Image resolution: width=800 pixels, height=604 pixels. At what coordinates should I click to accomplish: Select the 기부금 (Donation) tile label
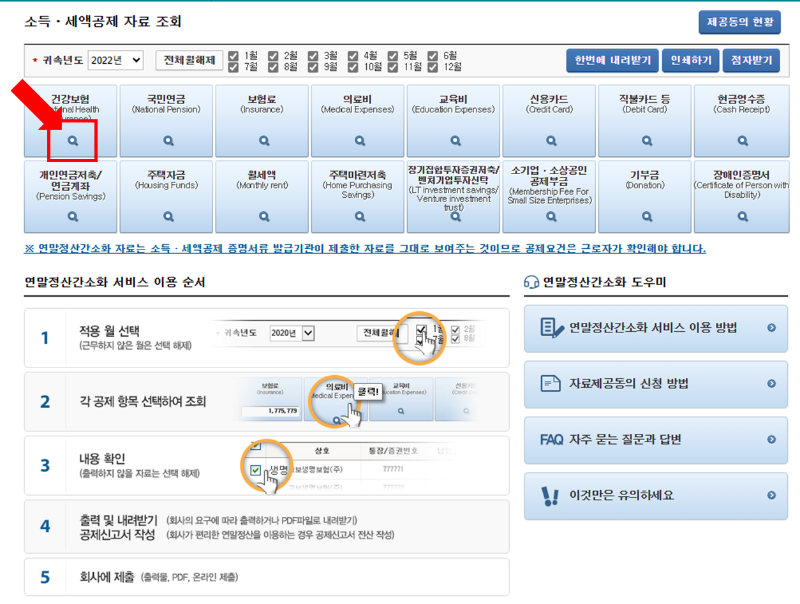645,180
